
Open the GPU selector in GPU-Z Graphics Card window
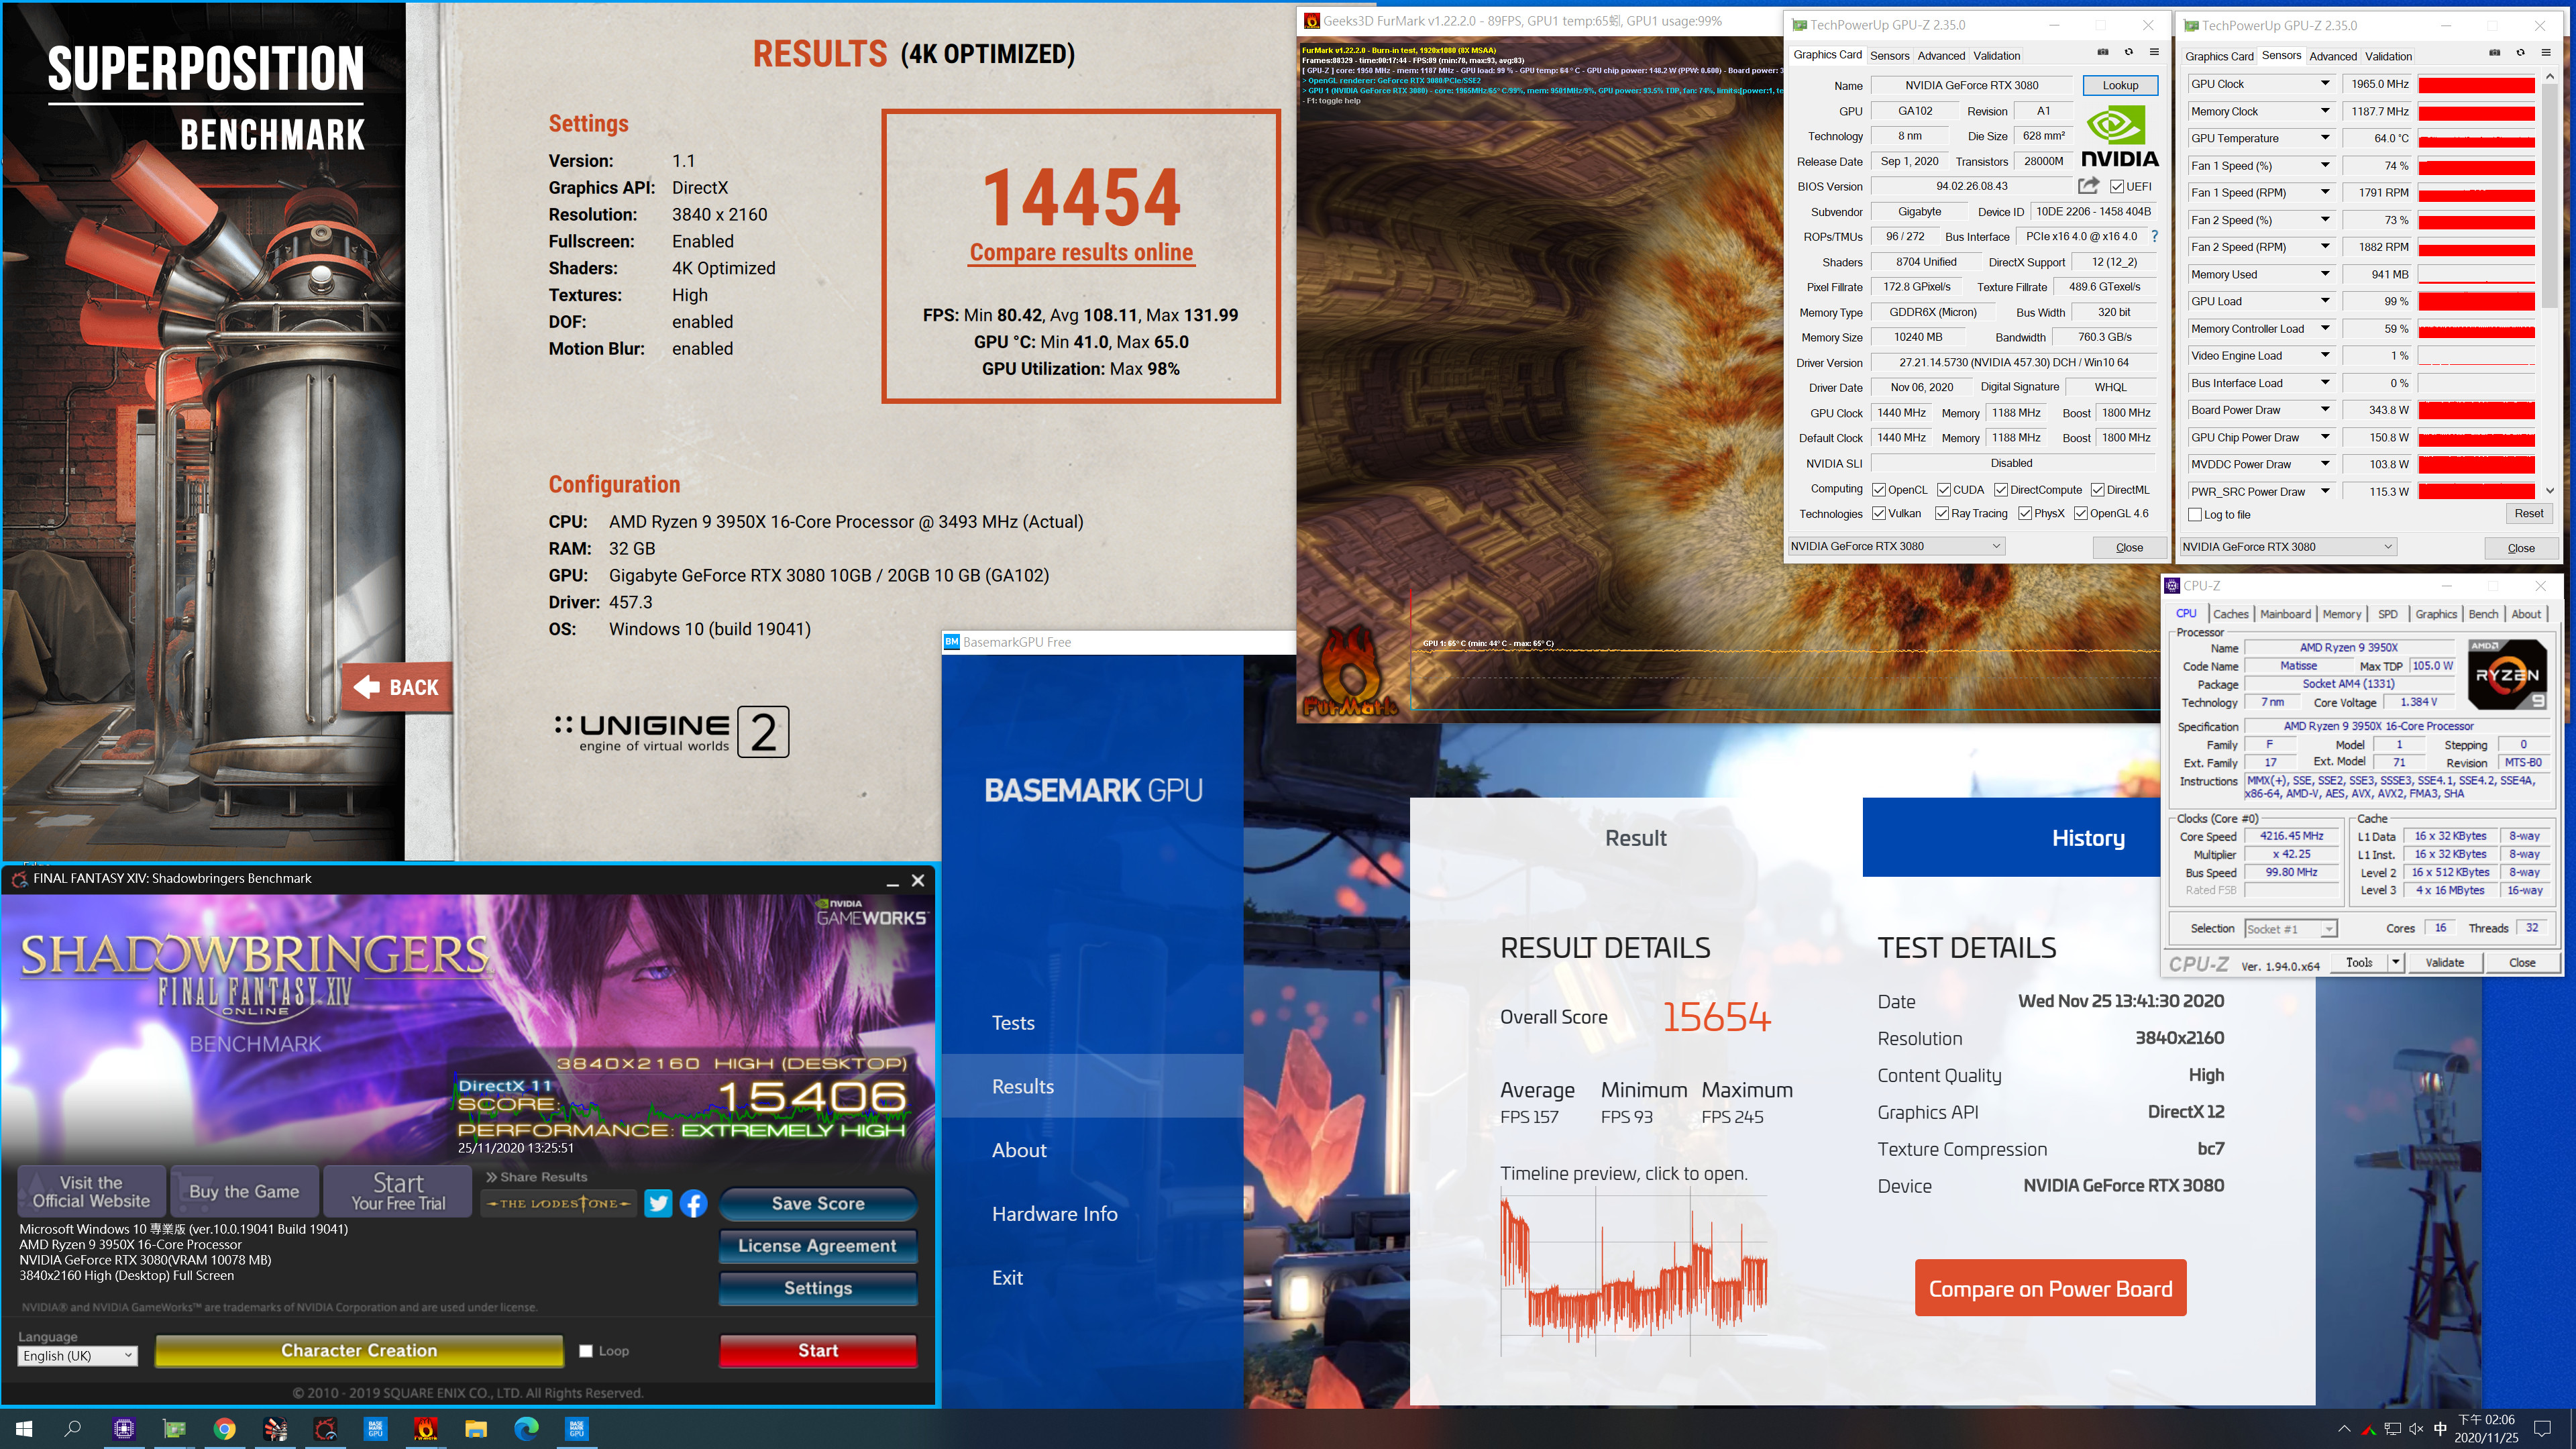pos(1897,546)
